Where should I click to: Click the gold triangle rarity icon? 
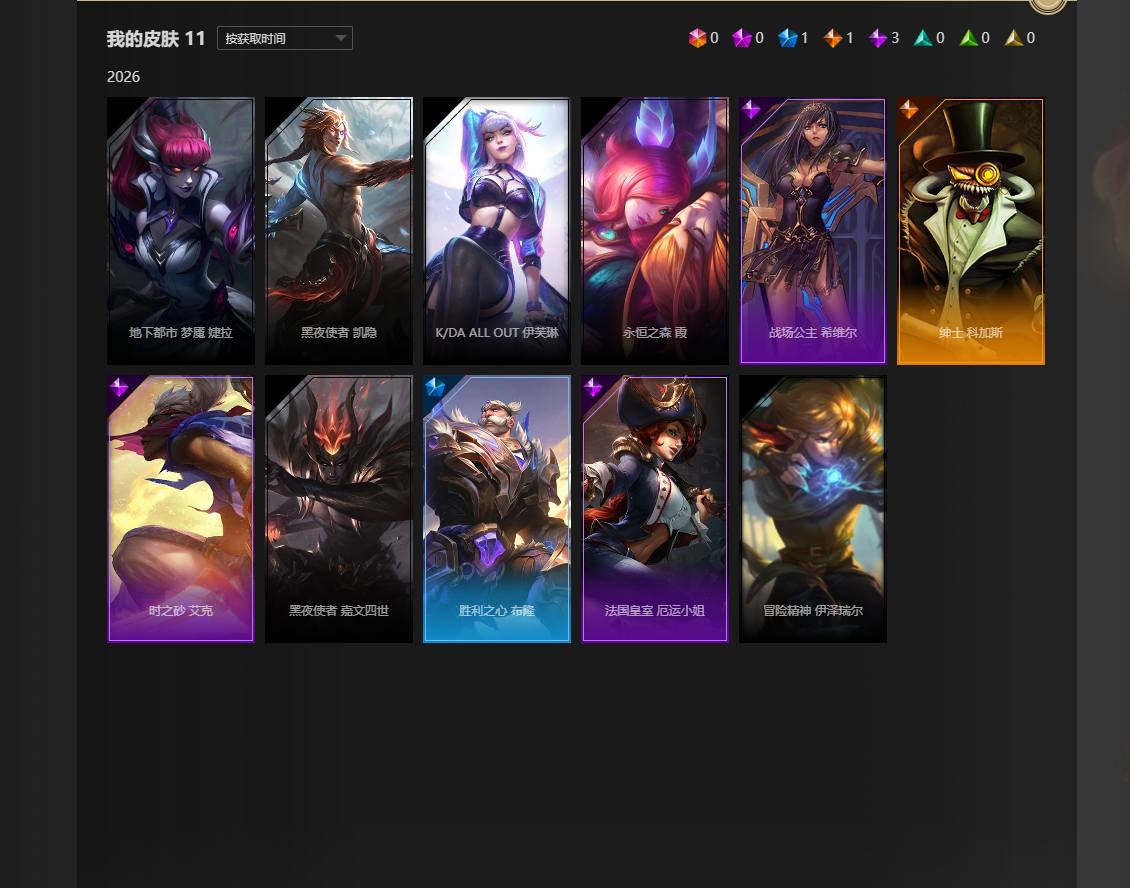[x=1013, y=38]
